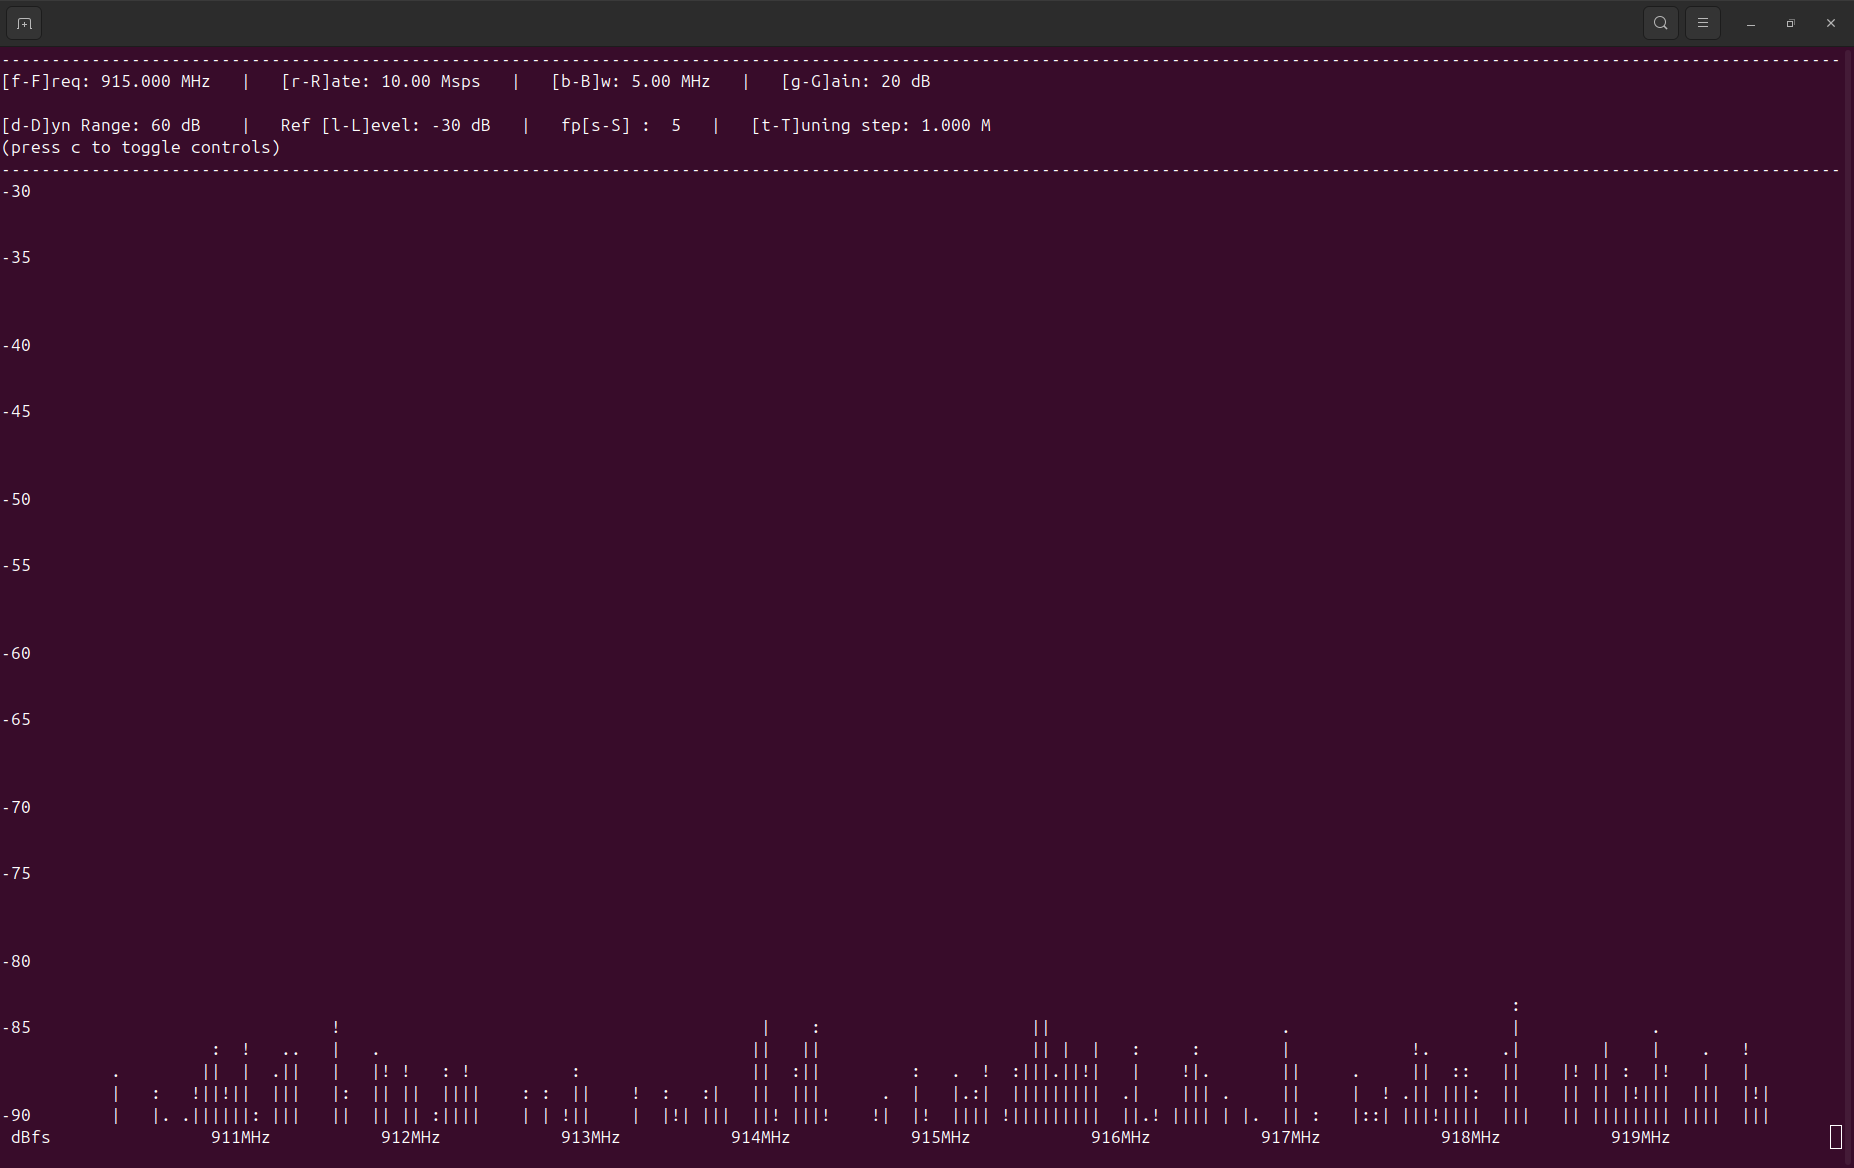Click the 'fp[s-S] : 5' text
This screenshot has height=1168, width=1854.
click(621, 125)
